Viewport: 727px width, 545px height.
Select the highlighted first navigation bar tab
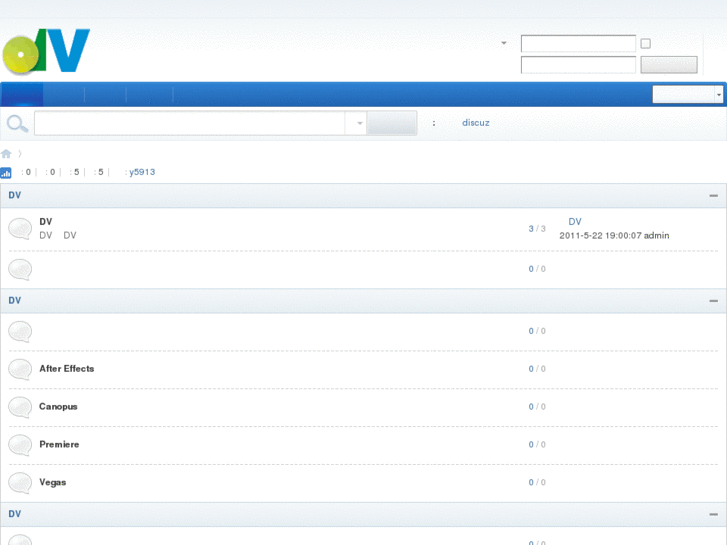22,95
